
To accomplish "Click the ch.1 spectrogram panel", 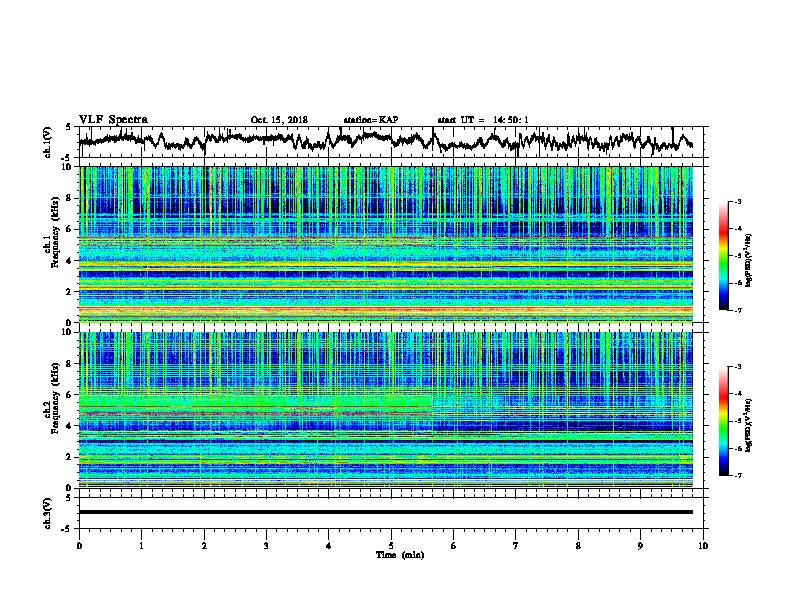I will pos(386,244).
